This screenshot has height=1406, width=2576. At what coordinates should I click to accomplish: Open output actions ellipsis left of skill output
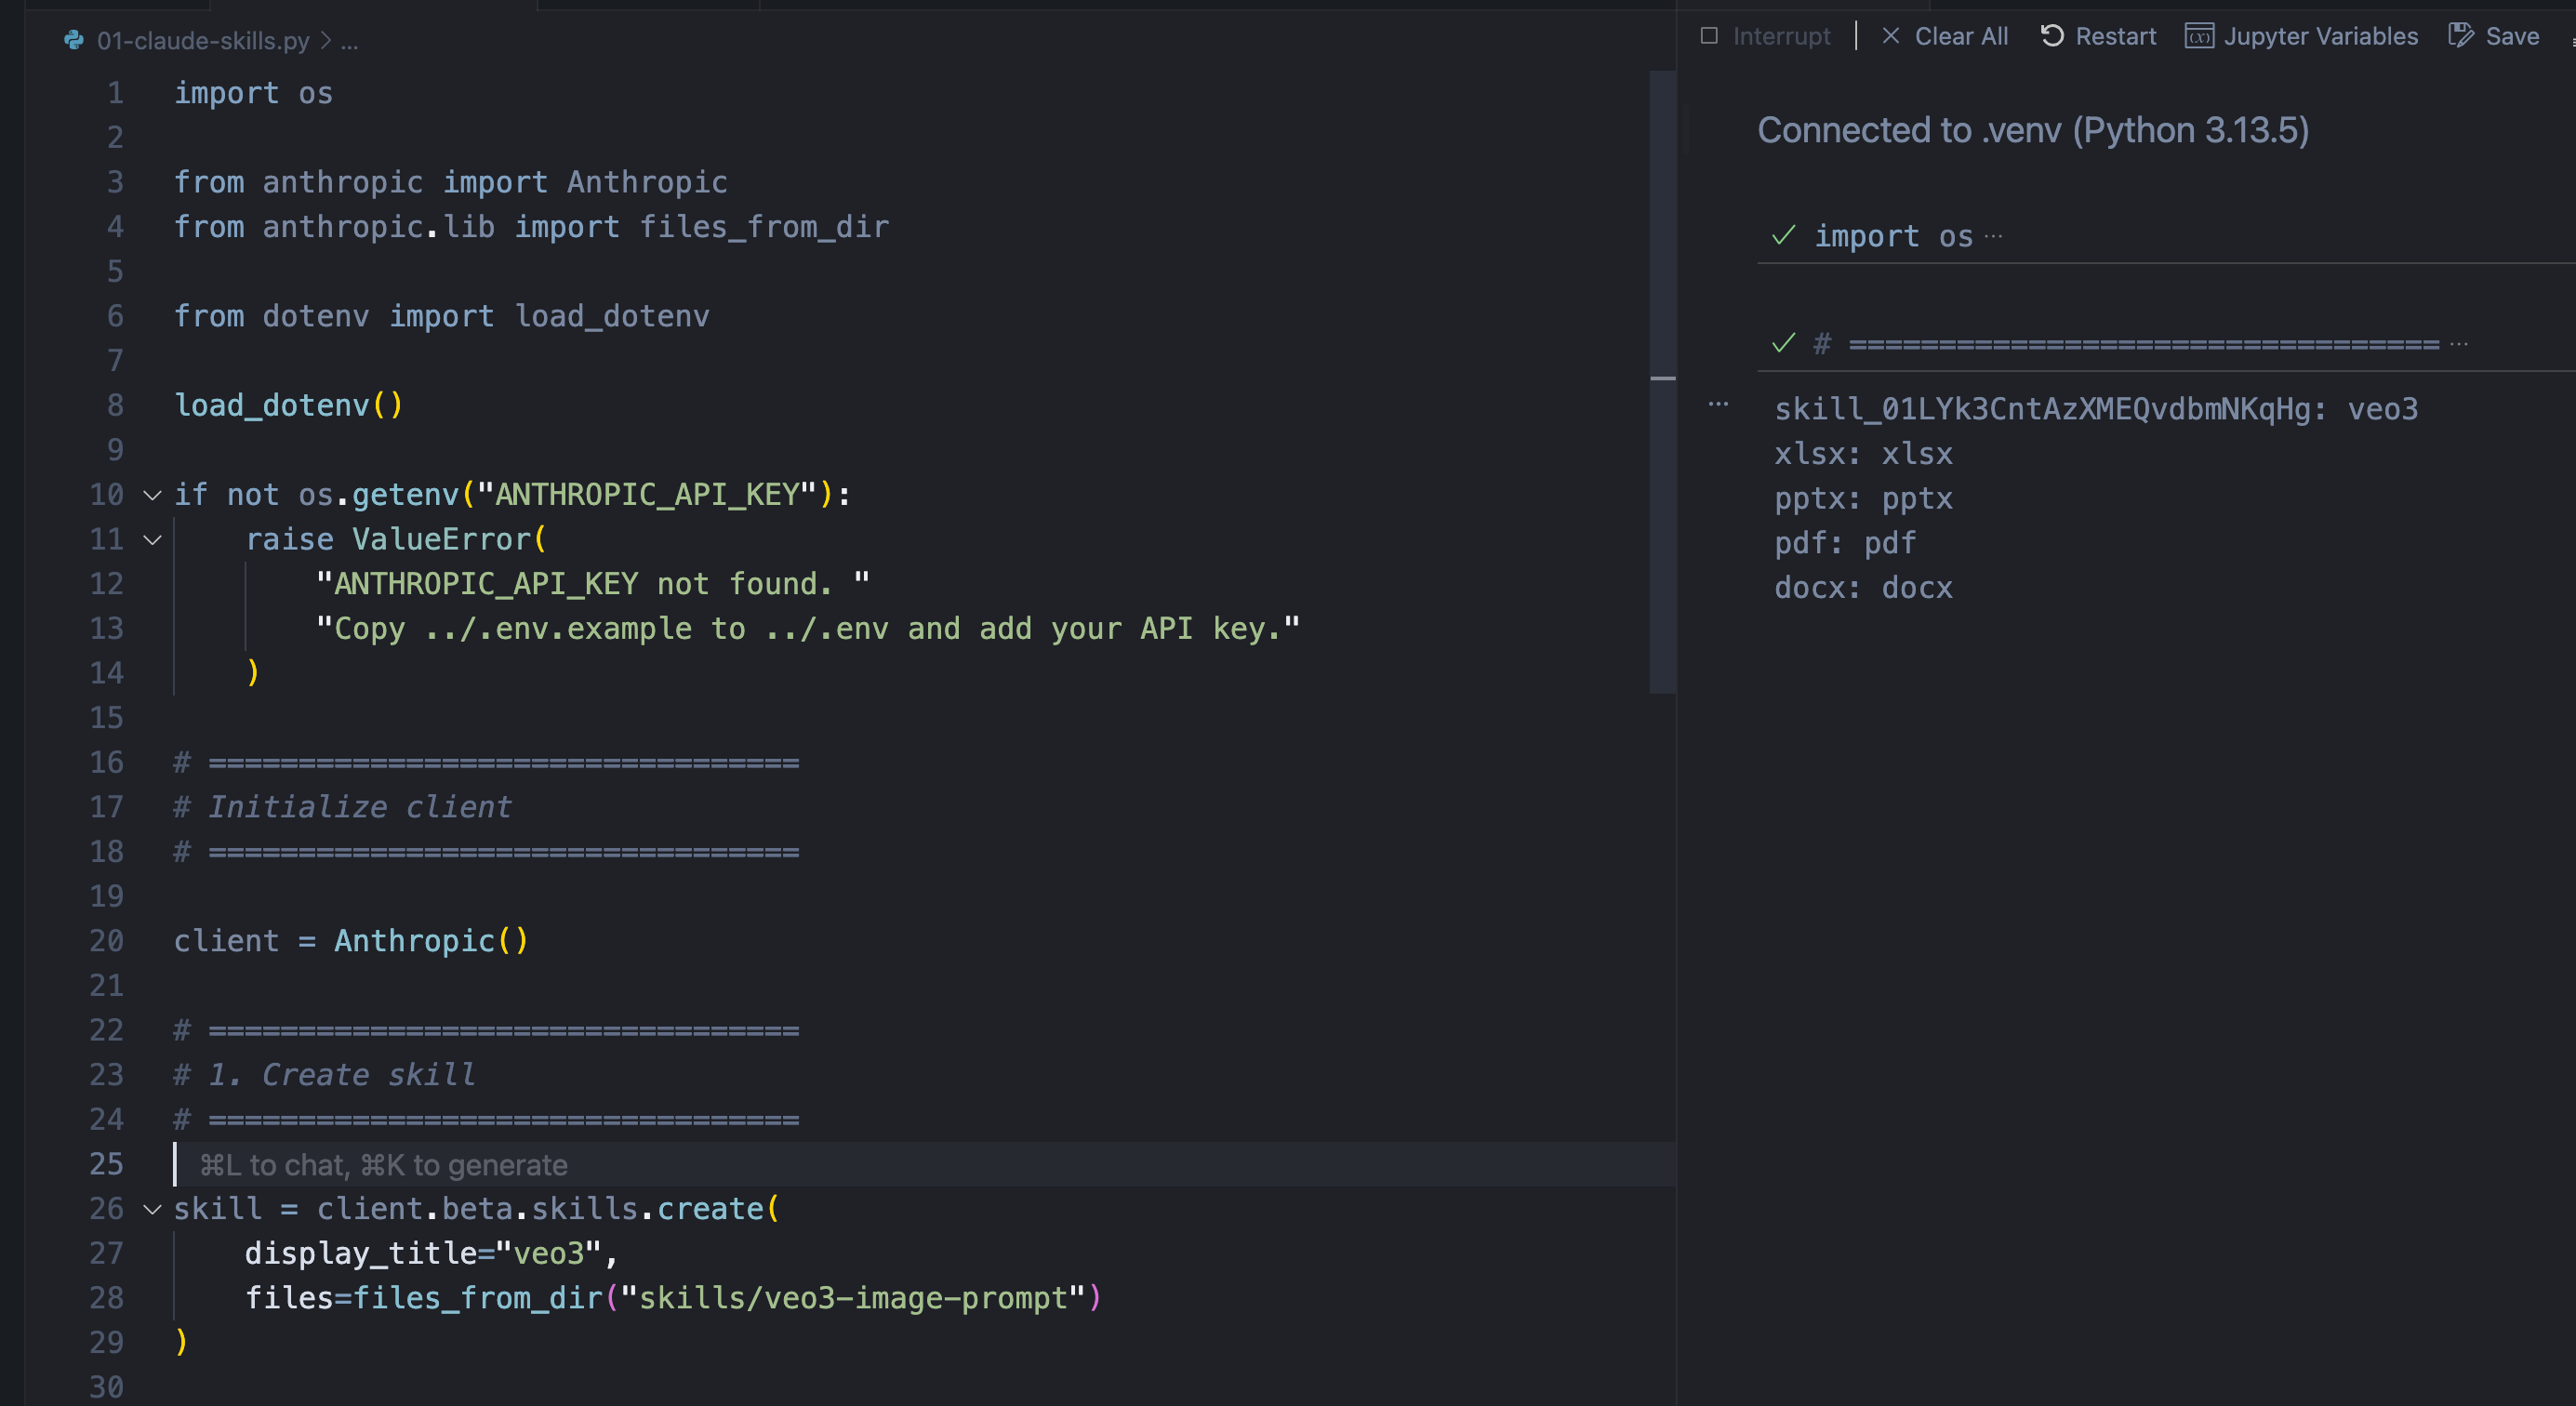pyautogui.click(x=1718, y=404)
